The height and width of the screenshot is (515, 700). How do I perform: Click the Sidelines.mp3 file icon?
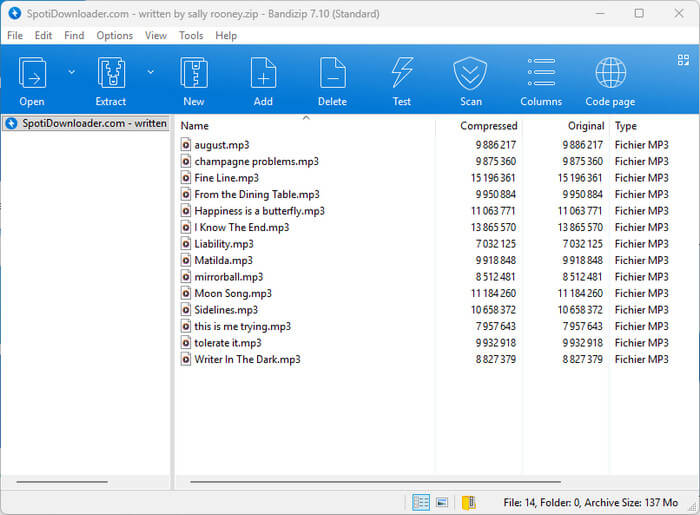(x=186, y=310)
